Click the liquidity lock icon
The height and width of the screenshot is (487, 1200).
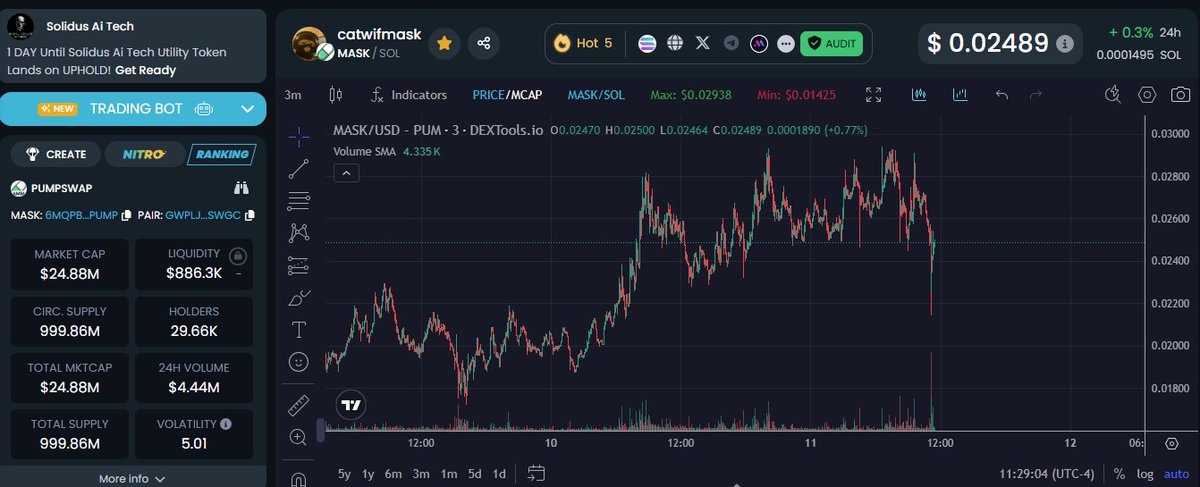pos(237,254)
